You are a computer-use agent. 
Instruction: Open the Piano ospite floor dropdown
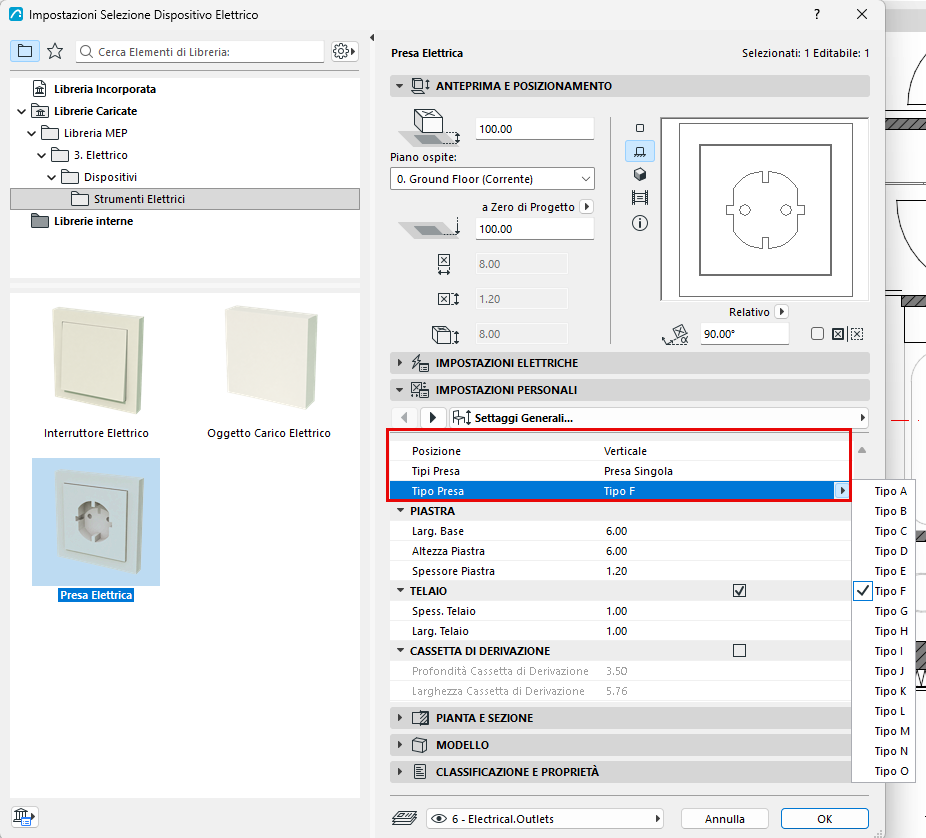pyautogui.click(x=492, y=179)
